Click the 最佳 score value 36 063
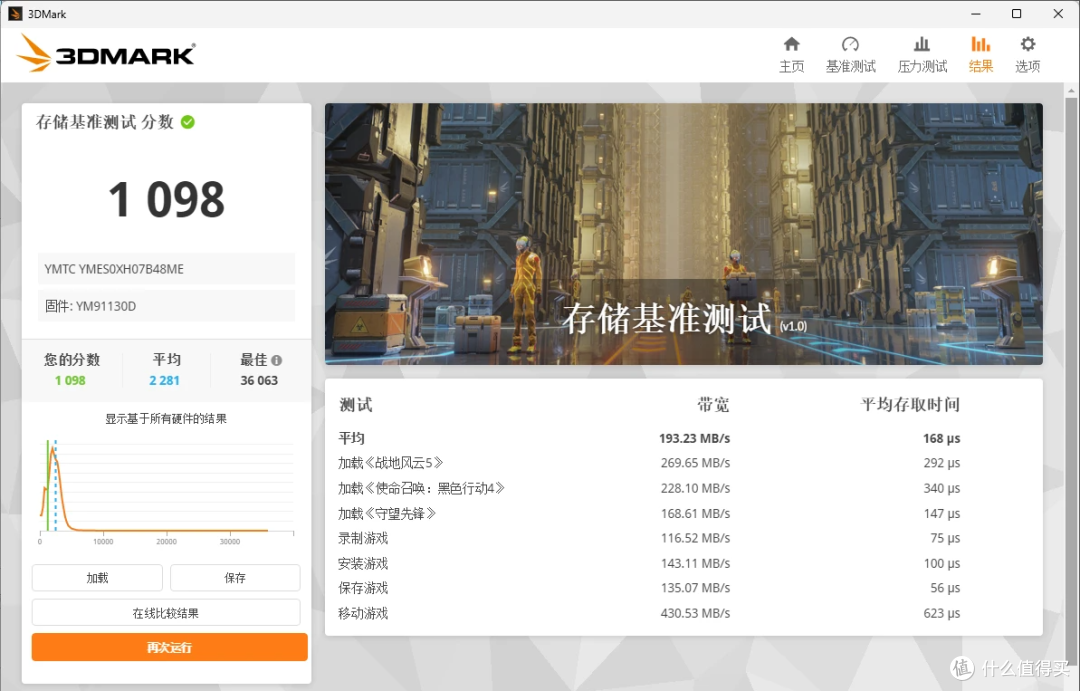This screenshot has height=691, width=1080. [259, 380]
